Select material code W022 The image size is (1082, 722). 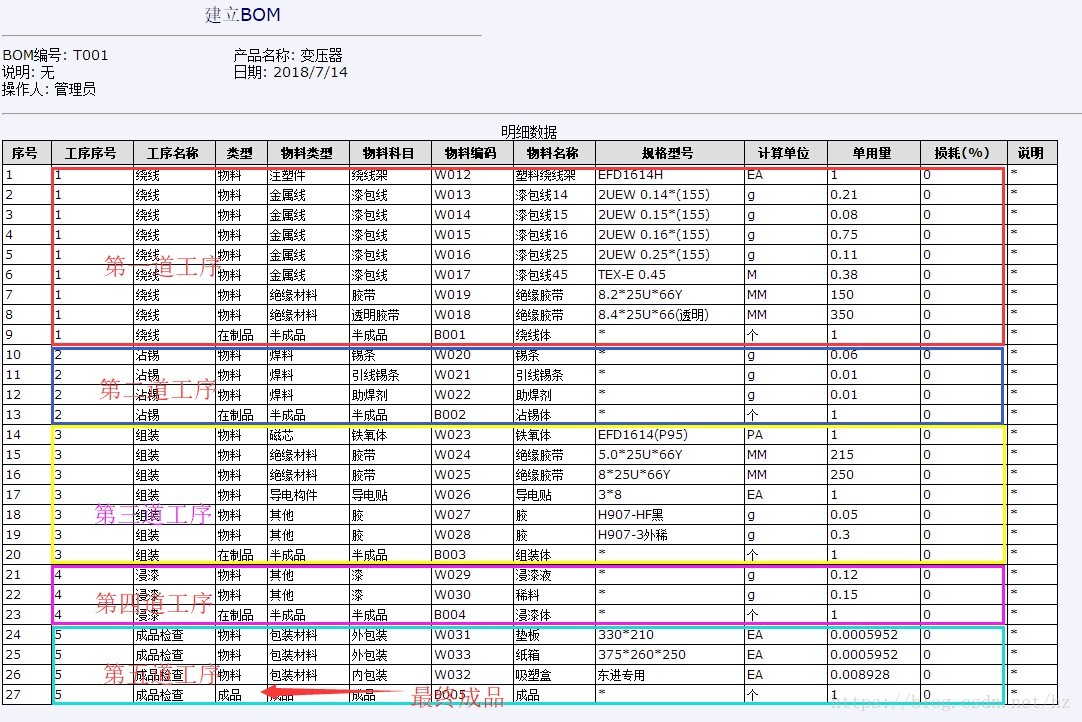[453, 395]
